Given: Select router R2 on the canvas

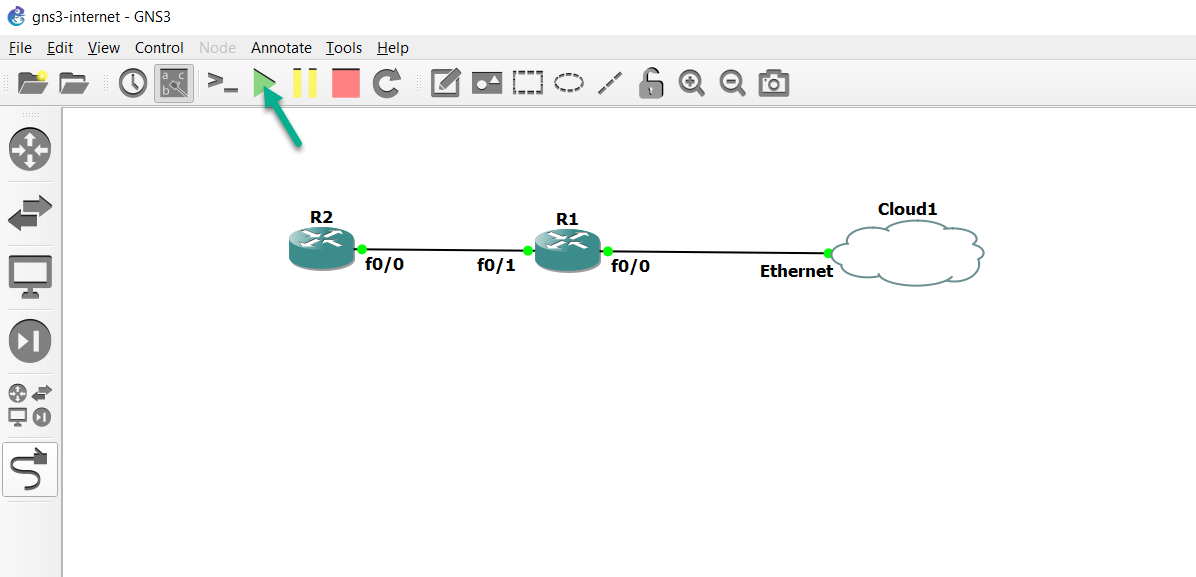Looking at the screenshot, I should (x=323, y=248).
